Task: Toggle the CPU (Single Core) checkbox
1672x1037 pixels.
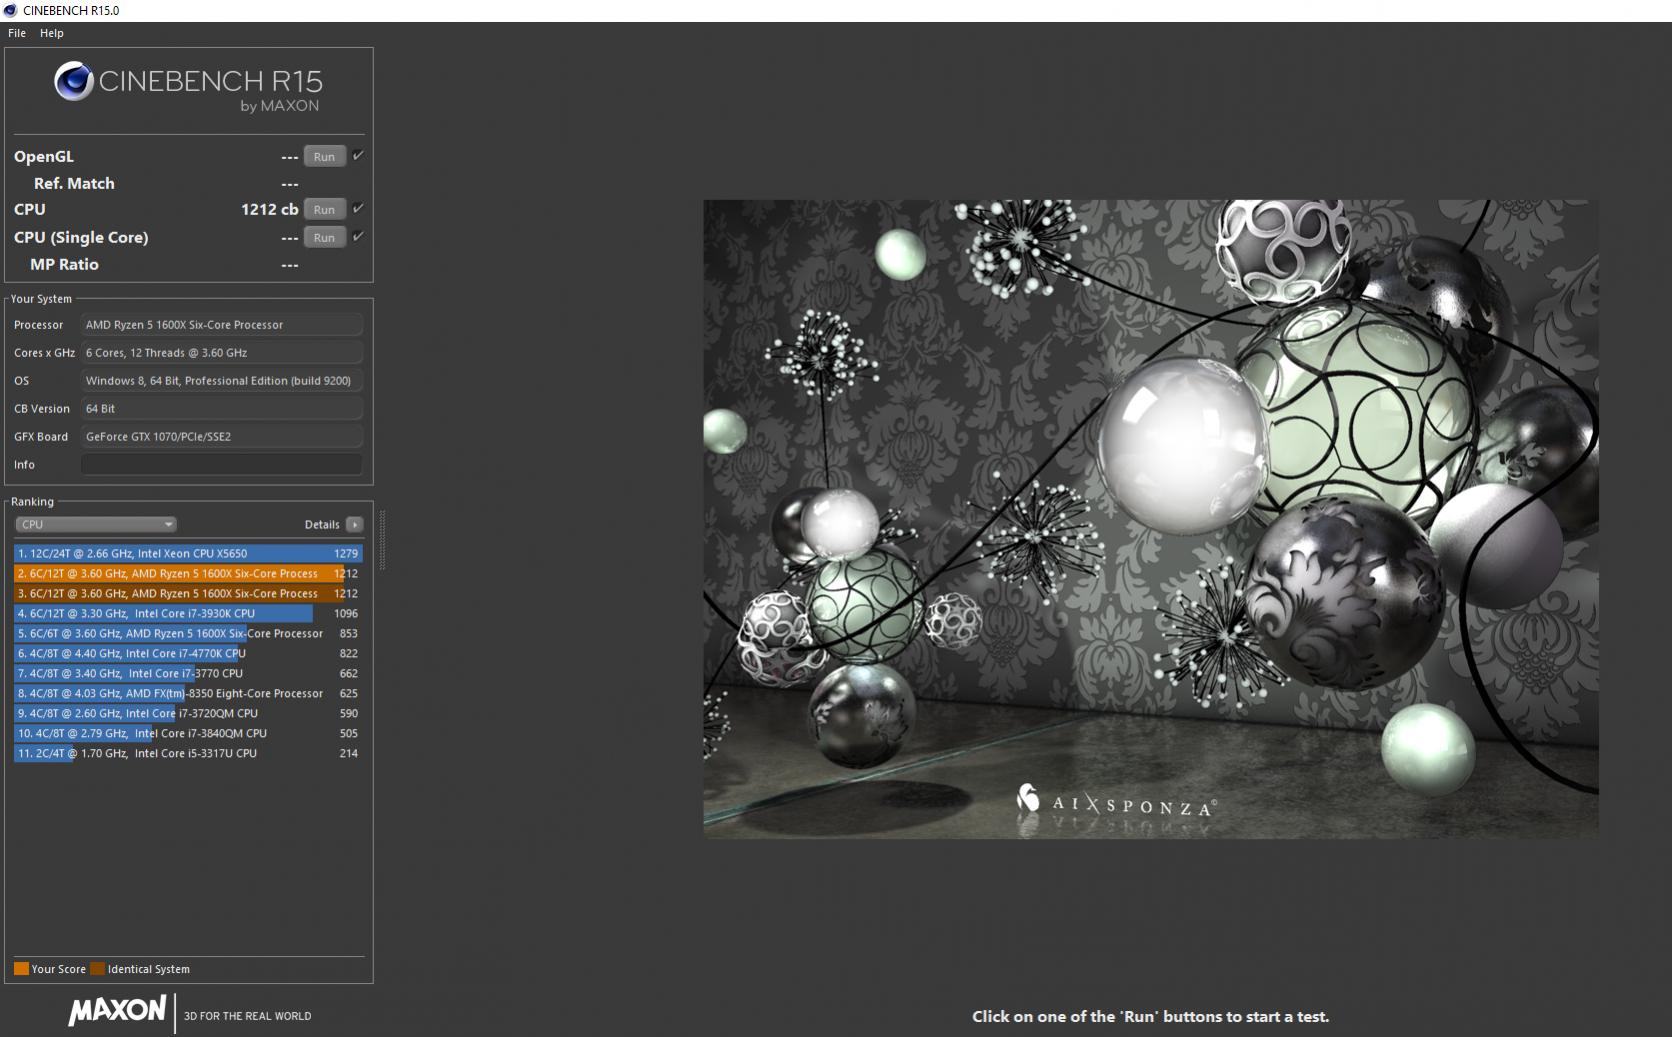Action: [x=358, y=237]
